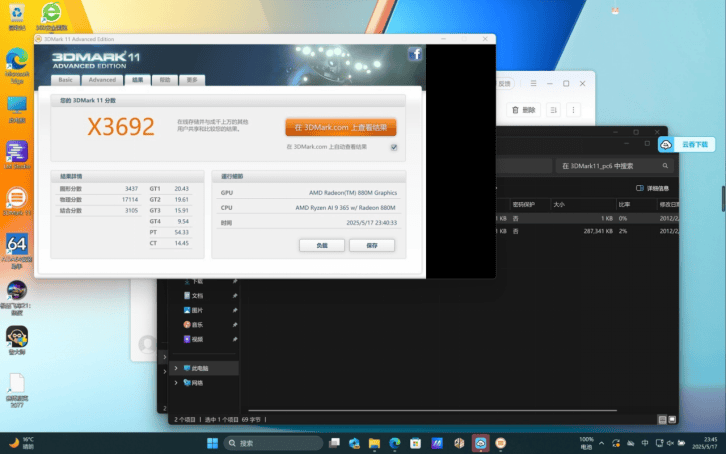Viewport: 727px width, 454px height.
Task: Click the orange 在 3DMark.com 上查看结果 button
Action: pyautogui.click(x=341, y=127)
